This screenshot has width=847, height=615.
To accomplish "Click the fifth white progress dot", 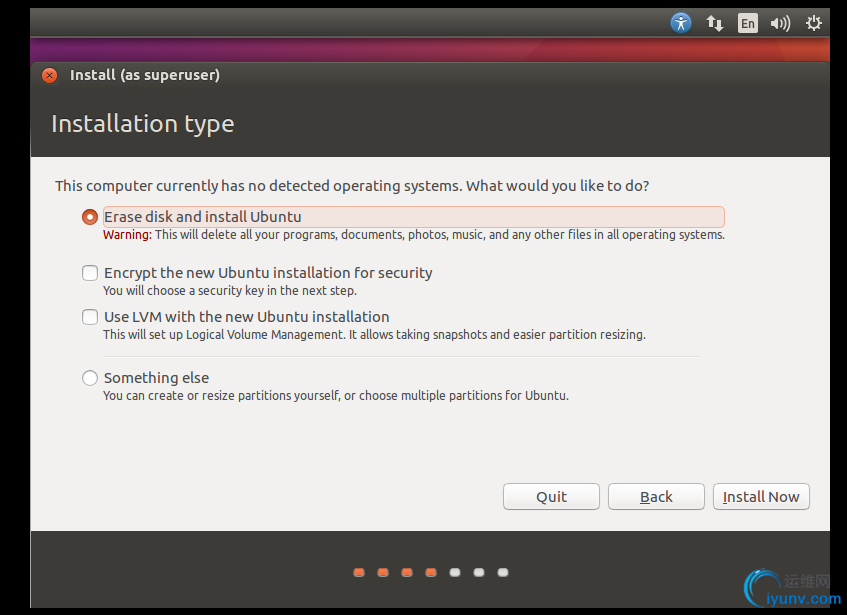I will click(455, 573).
